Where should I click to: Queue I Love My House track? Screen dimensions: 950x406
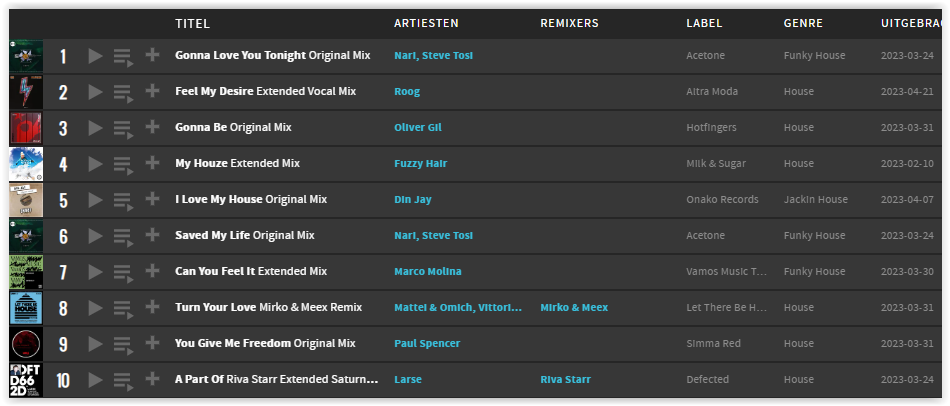tap(123, 201)
